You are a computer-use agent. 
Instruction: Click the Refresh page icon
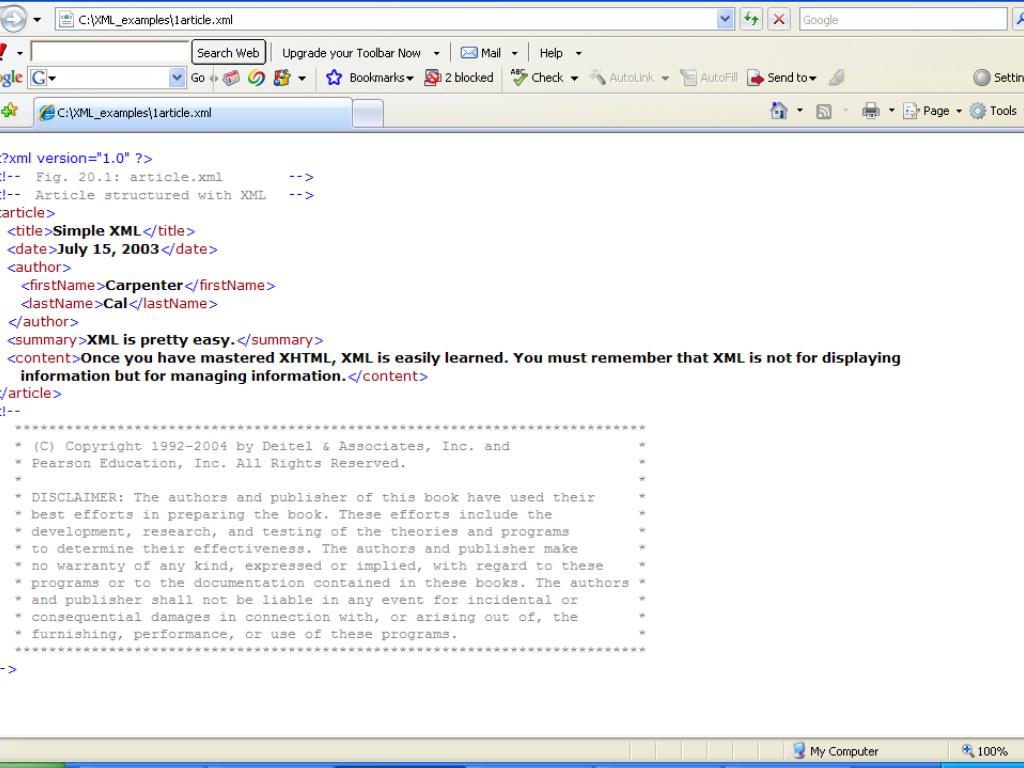click(x=751, y=20)
